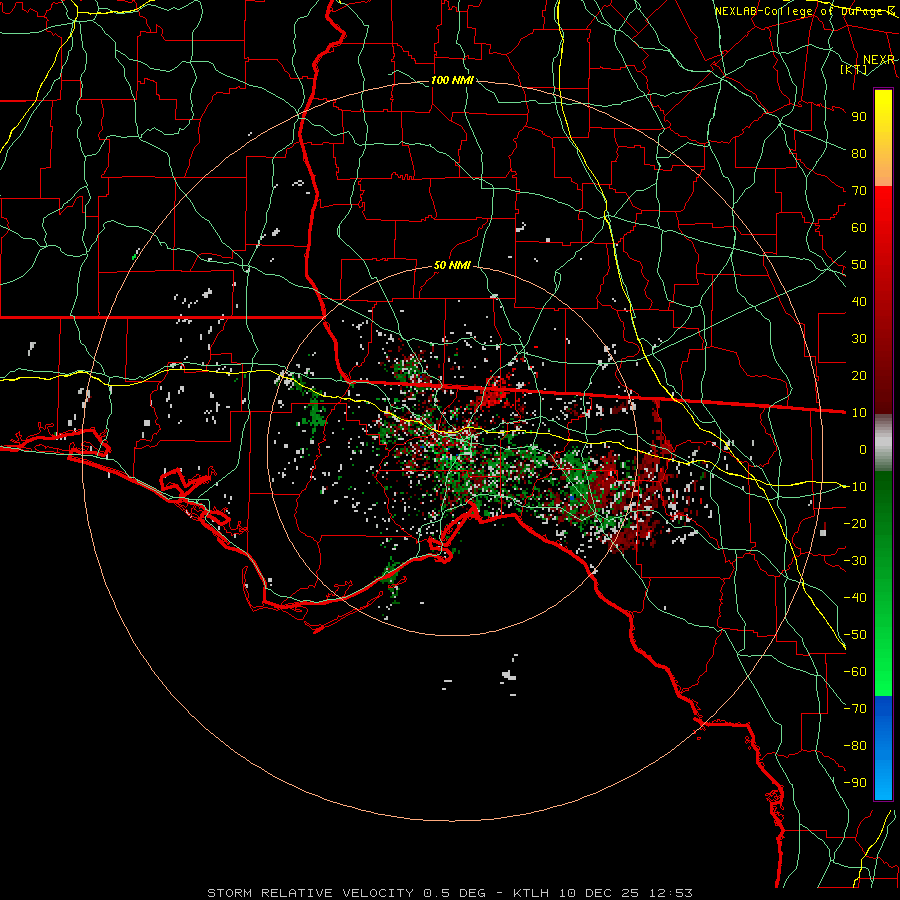Click the -70 value on the velocity scale
The image size is (900, 900).
(855, 709)
